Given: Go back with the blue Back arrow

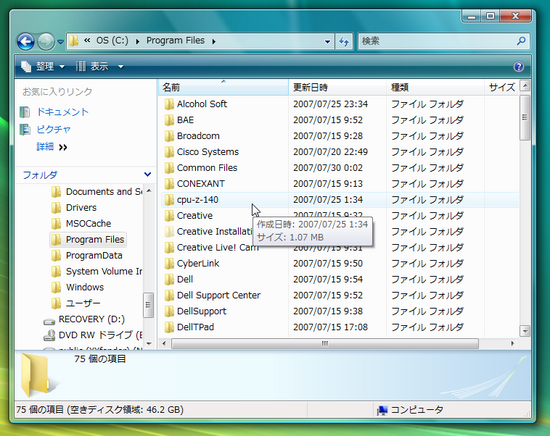Looking at the screenshot, I should pos(26,41).
